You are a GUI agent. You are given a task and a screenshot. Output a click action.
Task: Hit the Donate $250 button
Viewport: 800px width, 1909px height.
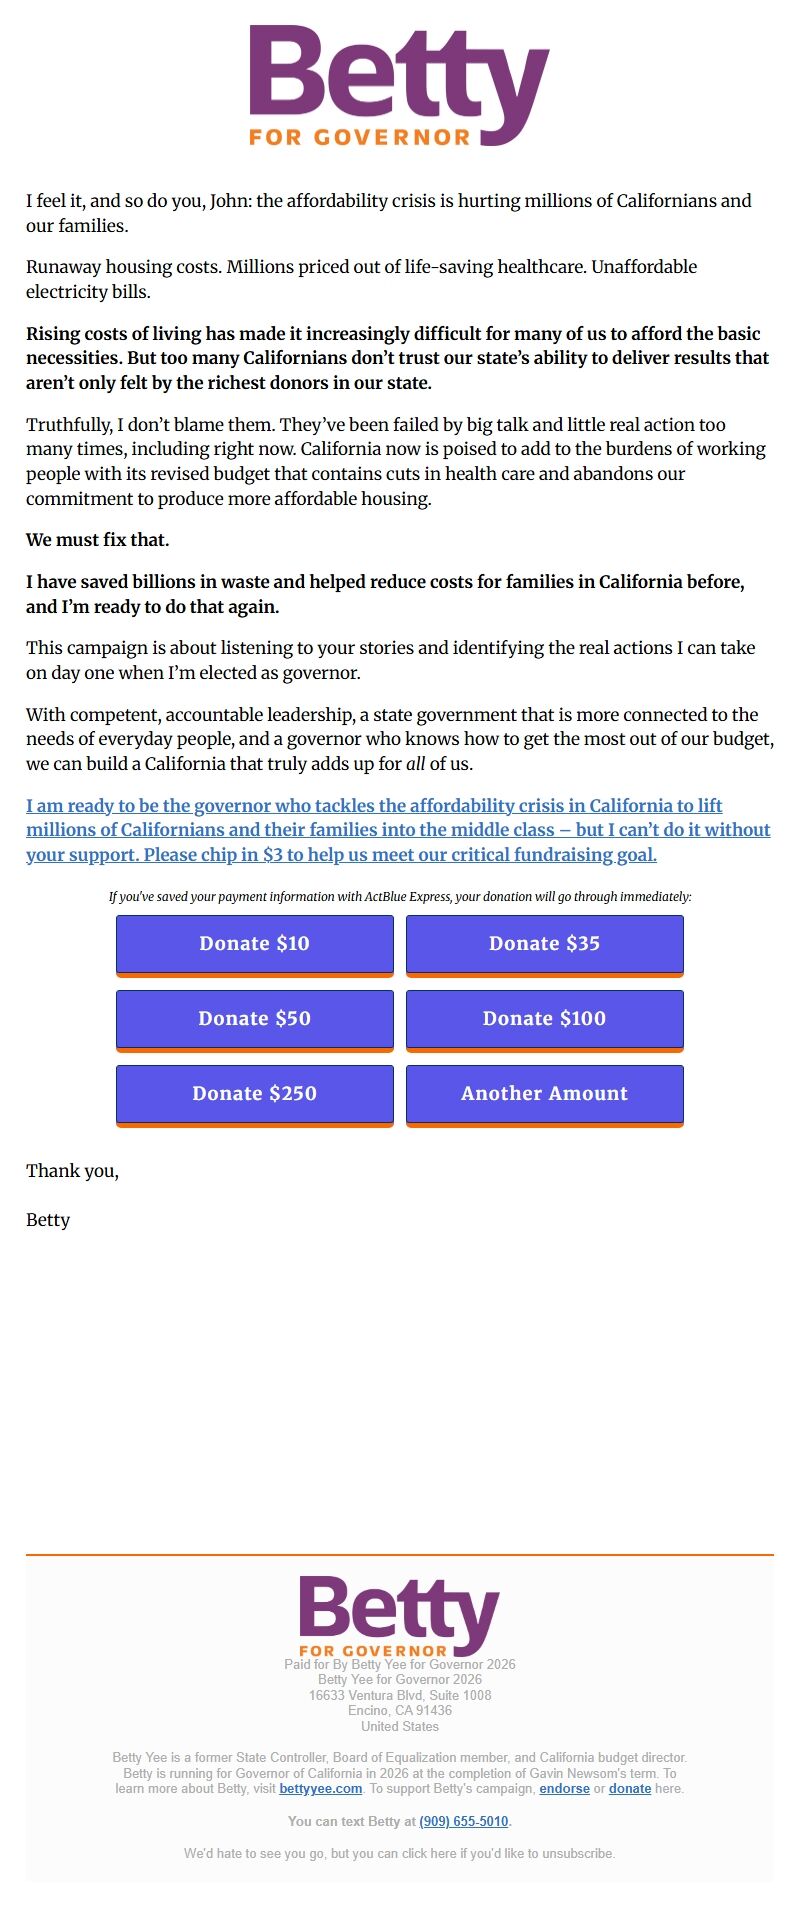255,1094
